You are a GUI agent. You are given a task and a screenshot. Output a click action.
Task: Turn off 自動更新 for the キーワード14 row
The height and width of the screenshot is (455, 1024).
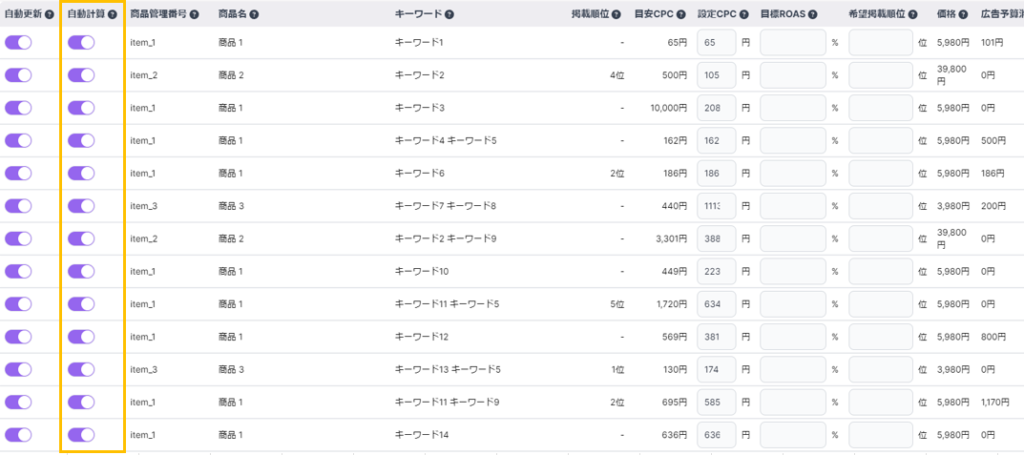(18, 435)
